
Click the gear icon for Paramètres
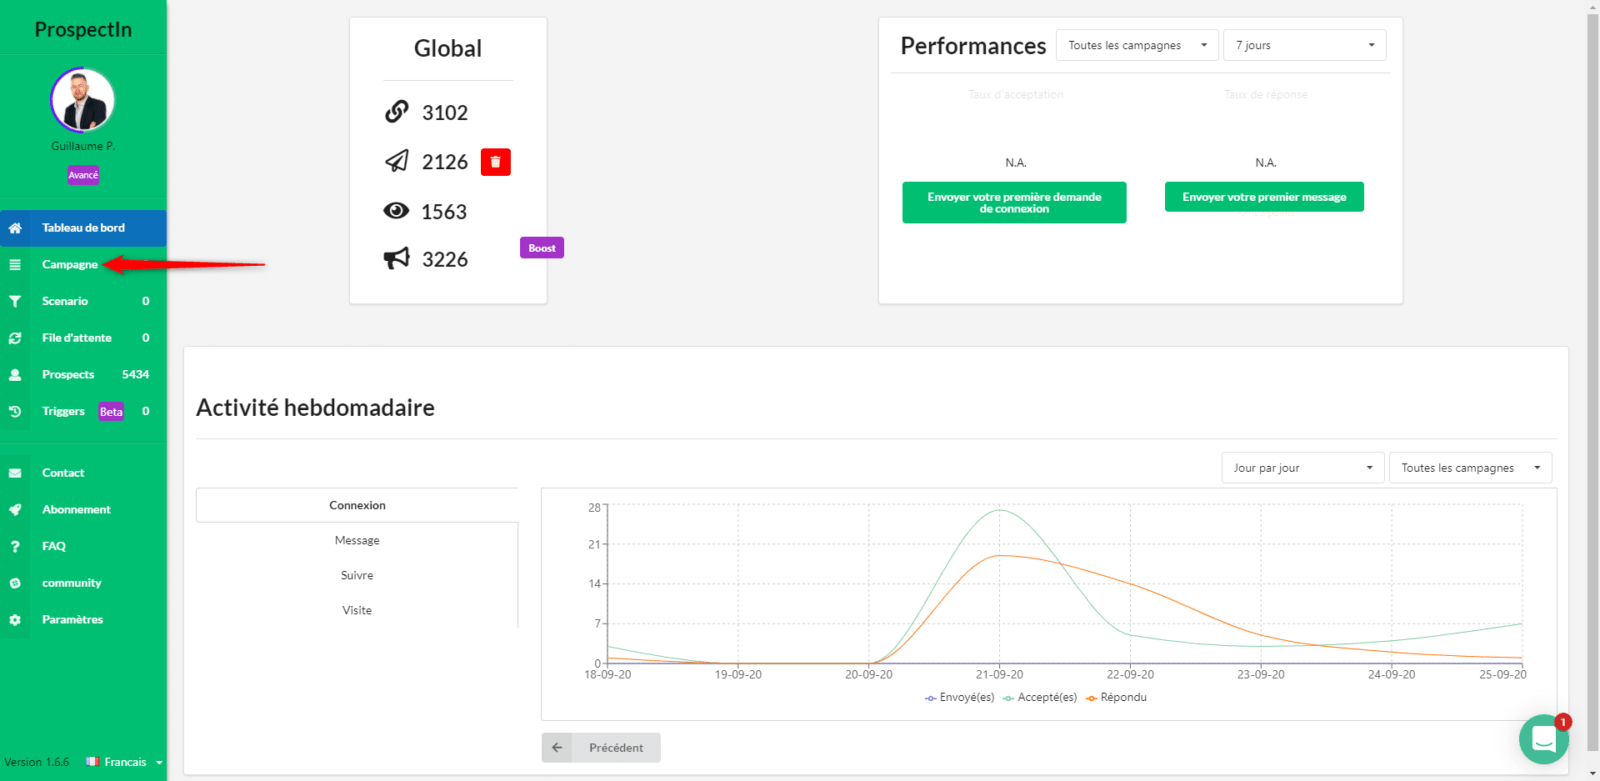click(x=15, y=620)
